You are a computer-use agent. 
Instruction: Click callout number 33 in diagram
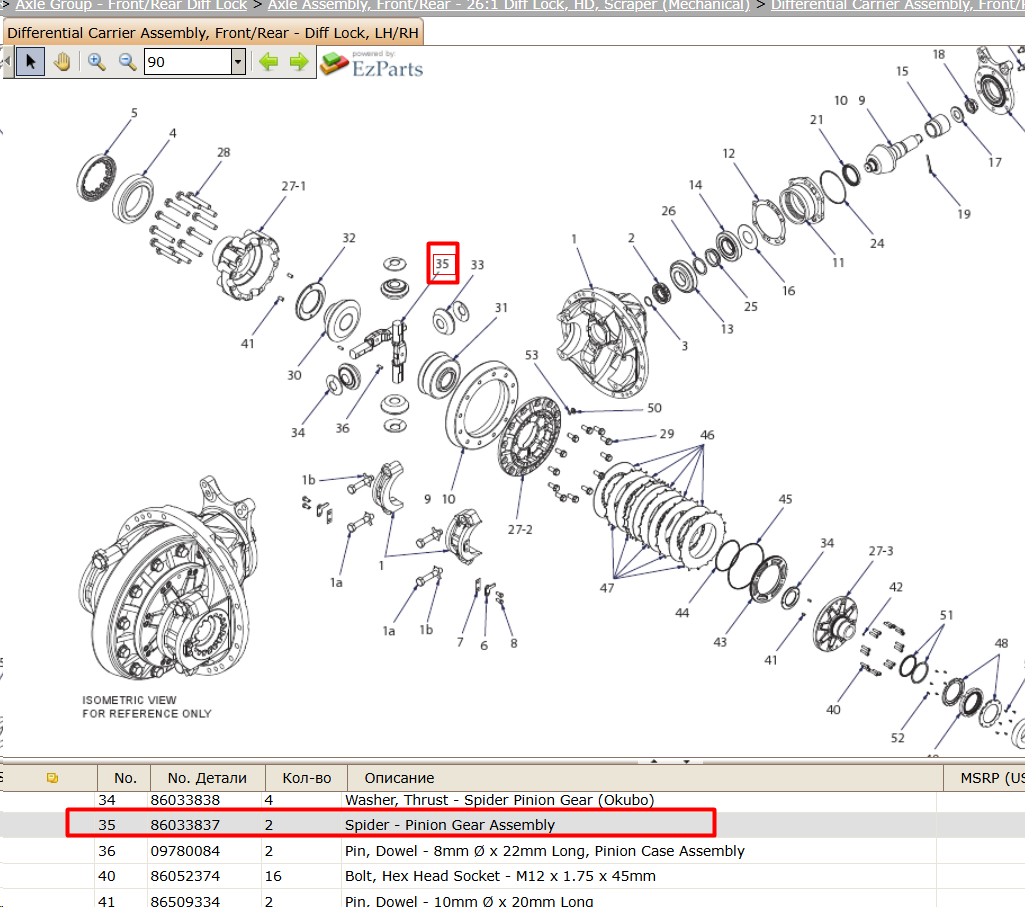[x=477, y=265]
